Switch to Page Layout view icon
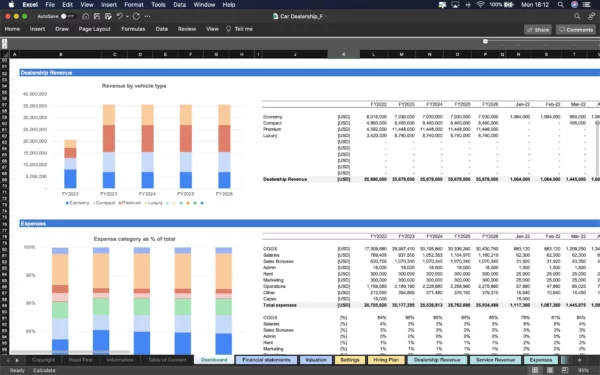 pos(550,370)
